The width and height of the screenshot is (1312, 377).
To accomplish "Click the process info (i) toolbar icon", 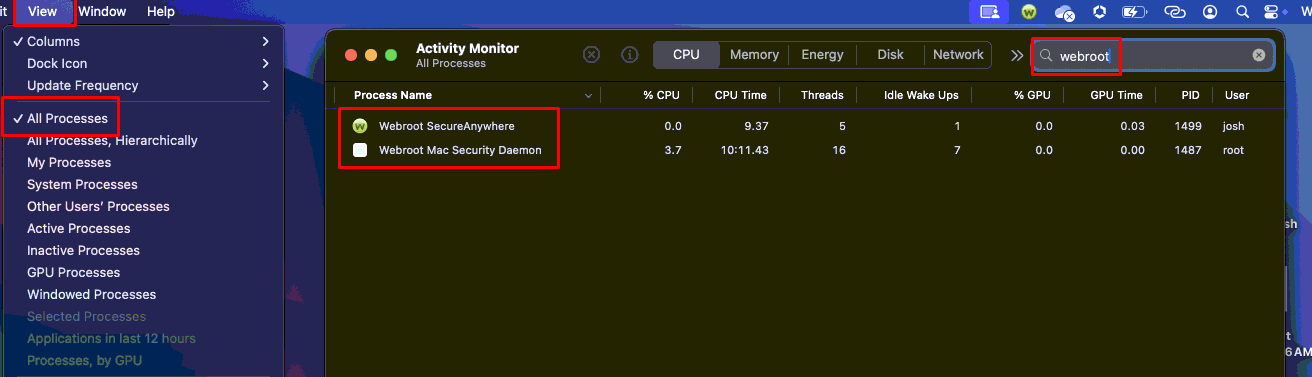I will point(630,55).
